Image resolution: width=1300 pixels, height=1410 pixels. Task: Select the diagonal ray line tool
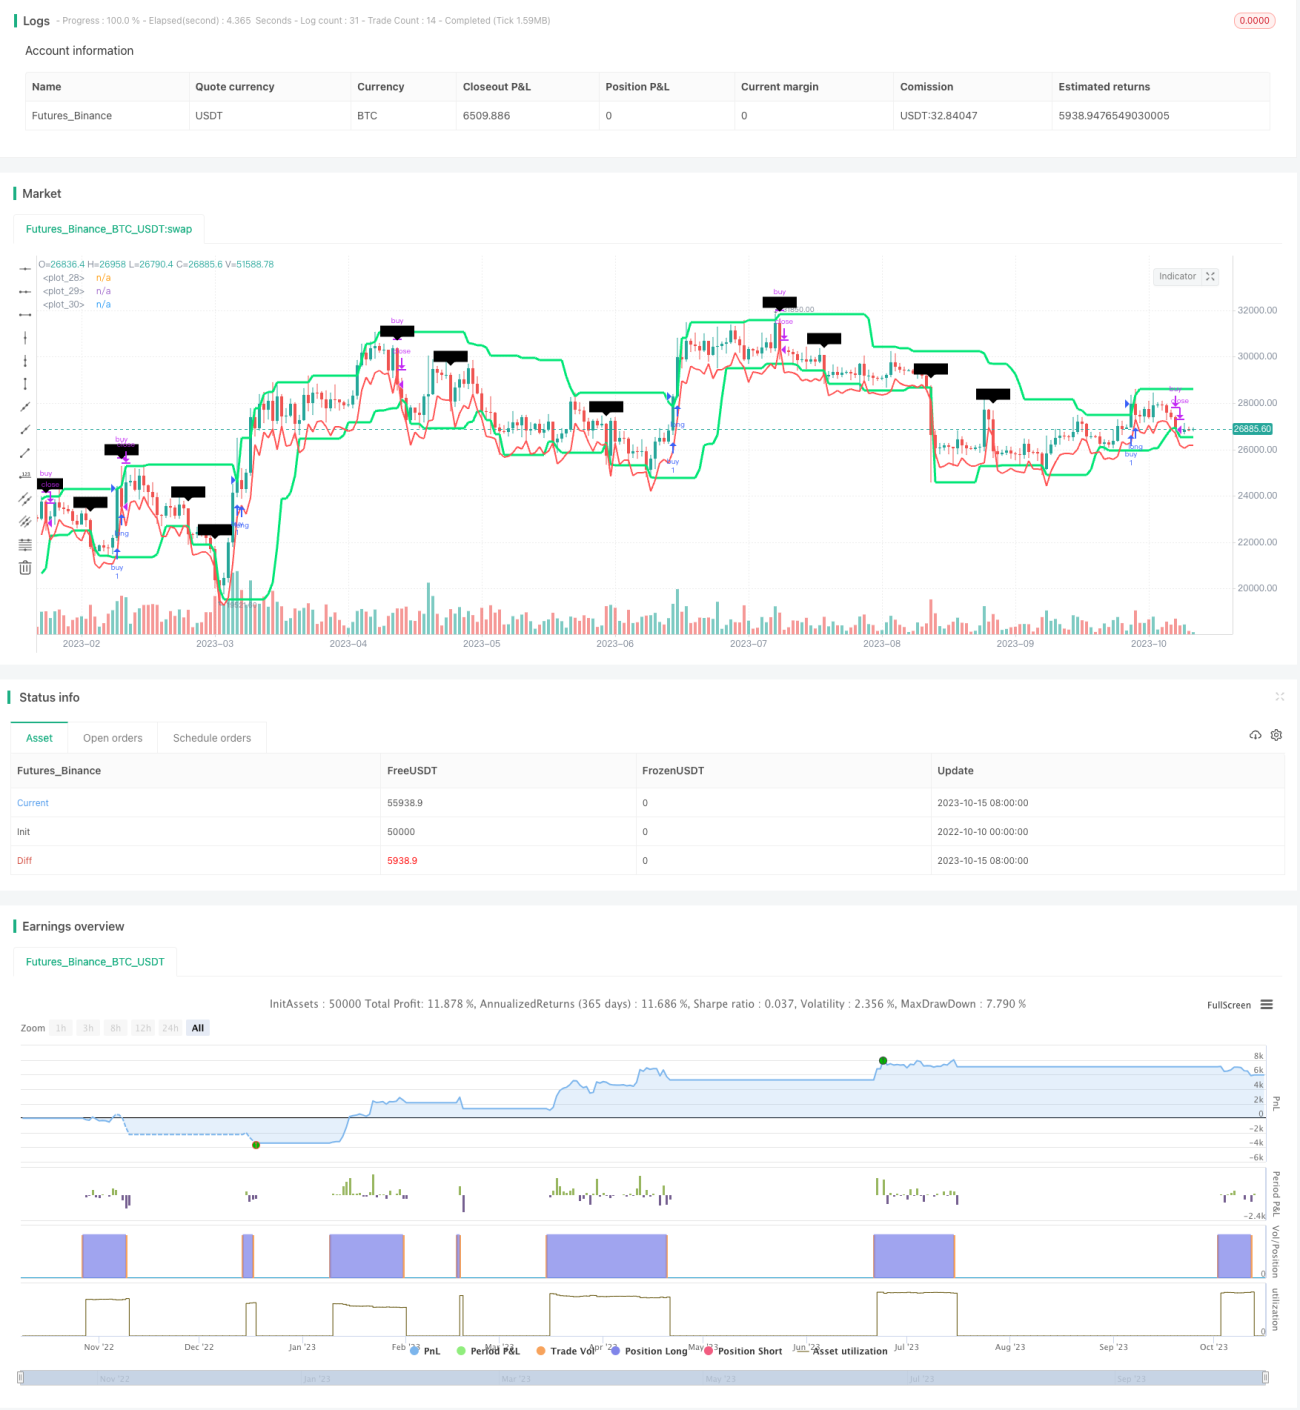point(25,429)
